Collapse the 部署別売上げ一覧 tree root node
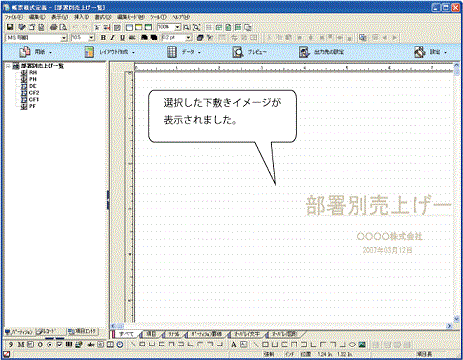This screenshot has width=463, height=360. (x=8, y=66)
